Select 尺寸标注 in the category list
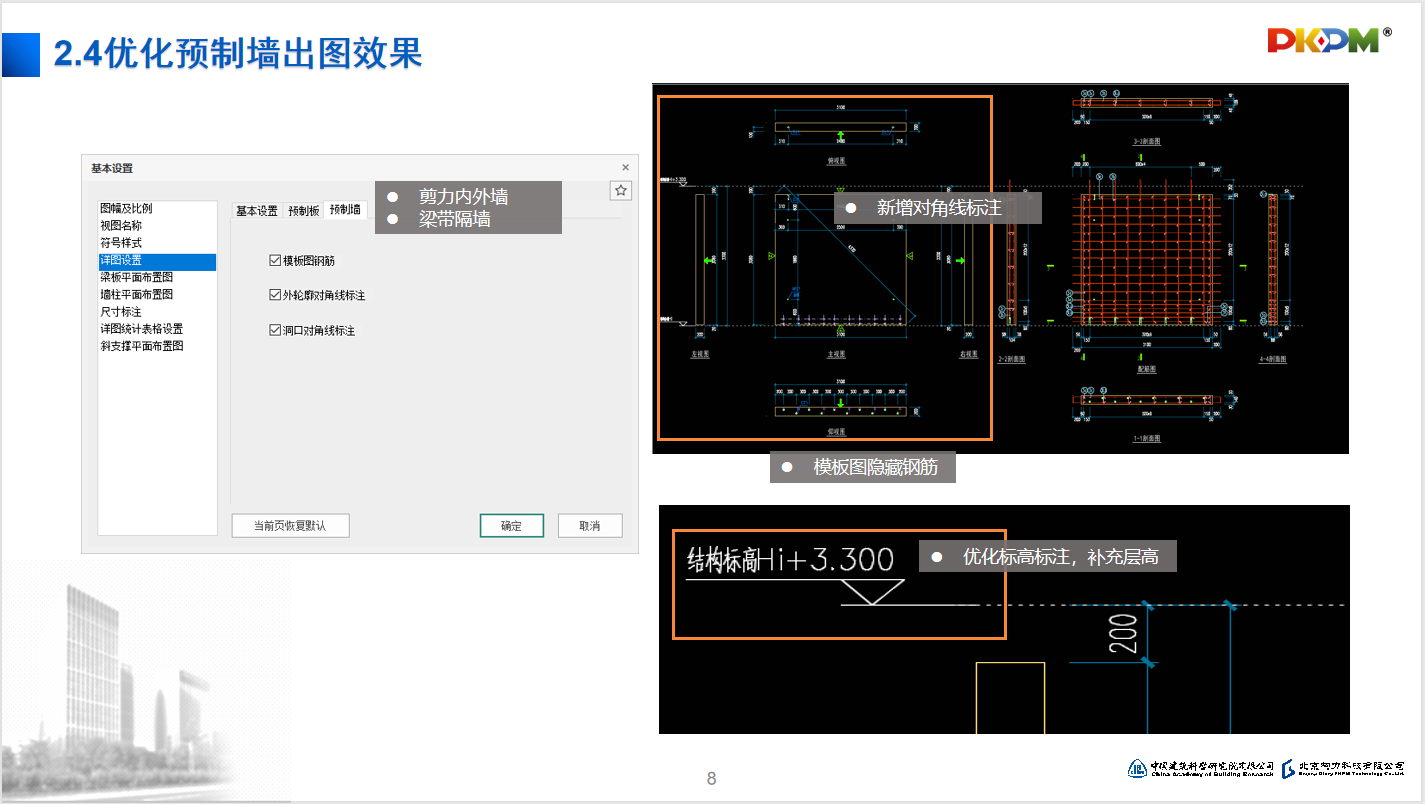The width and height of the screenshot is (1425, 804). [x=121, y=312]
